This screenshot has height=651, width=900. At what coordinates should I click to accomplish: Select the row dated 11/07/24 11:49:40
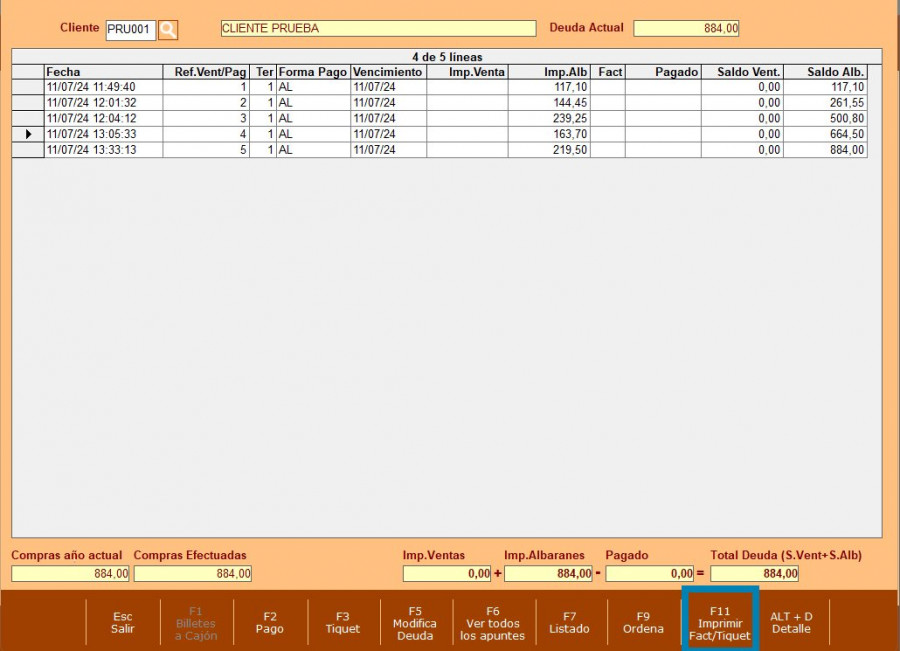coord(103,88)
